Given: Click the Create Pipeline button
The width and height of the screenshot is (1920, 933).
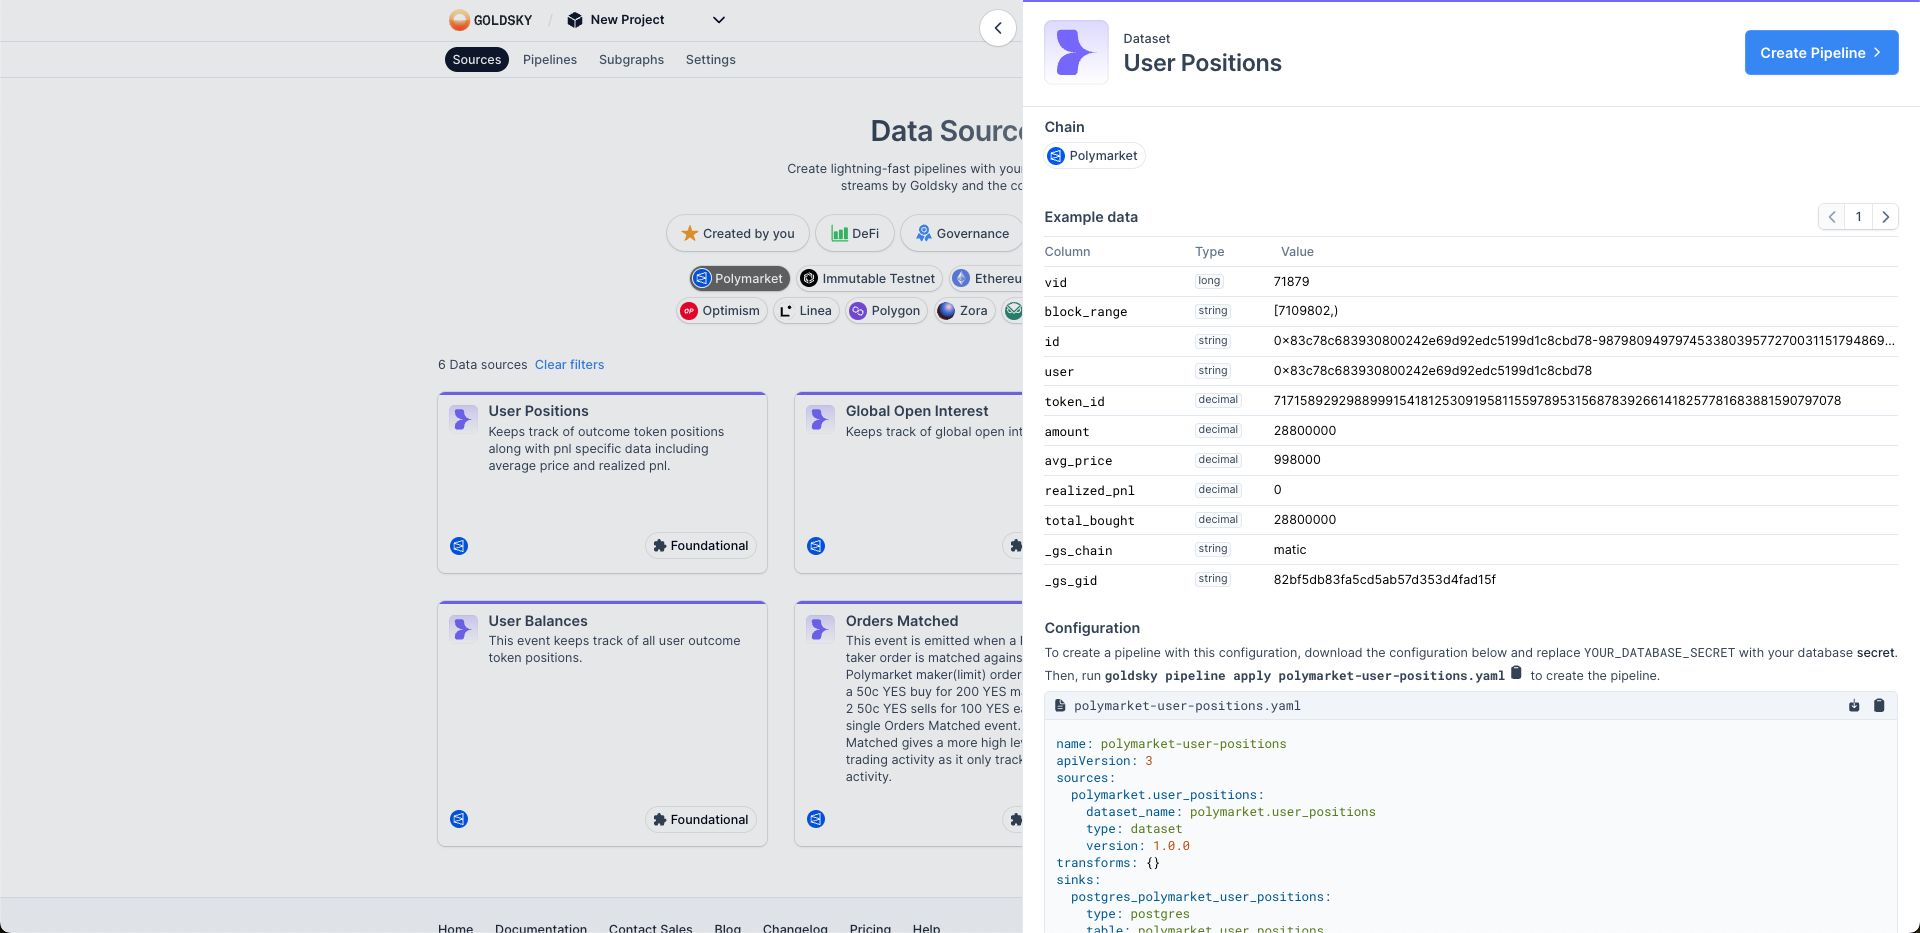Looking at the screenshot, I should [x=1821, y=53].
